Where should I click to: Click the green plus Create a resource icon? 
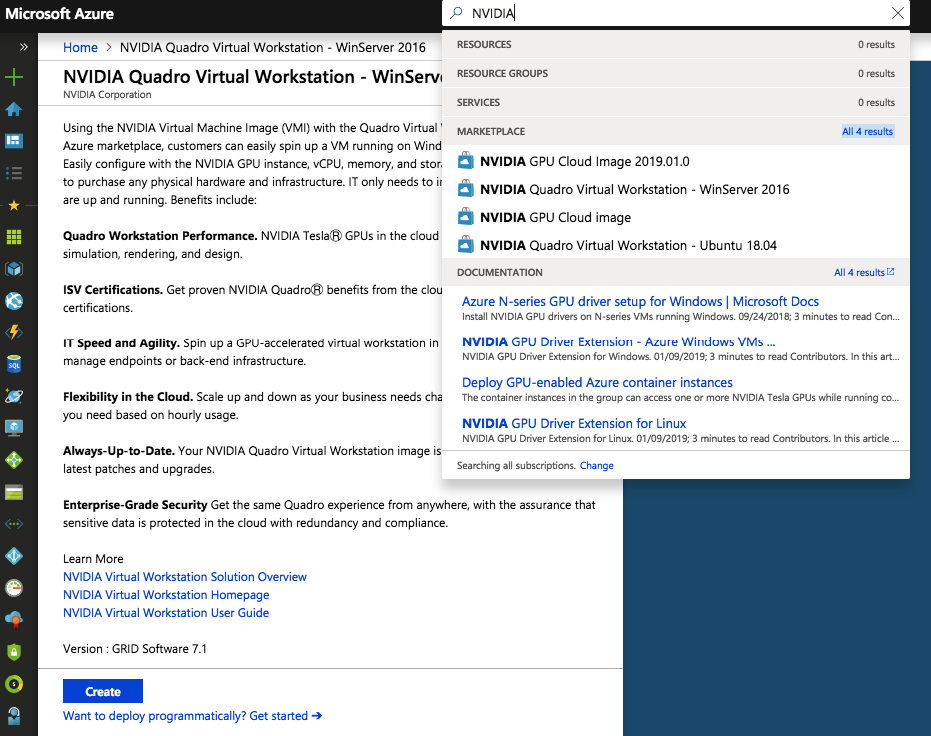[x=14, y=77]
